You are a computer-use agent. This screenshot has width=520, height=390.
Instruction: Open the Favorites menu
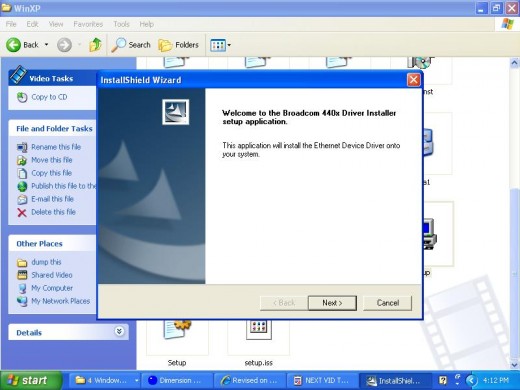pos(88,24)
